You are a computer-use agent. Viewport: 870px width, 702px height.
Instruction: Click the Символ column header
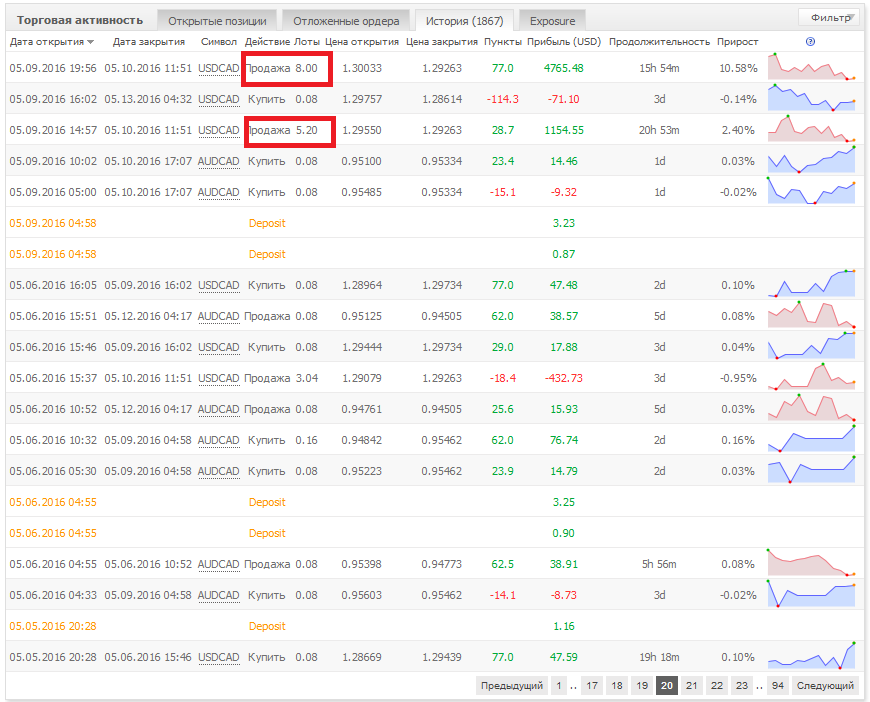pos(219,42)
